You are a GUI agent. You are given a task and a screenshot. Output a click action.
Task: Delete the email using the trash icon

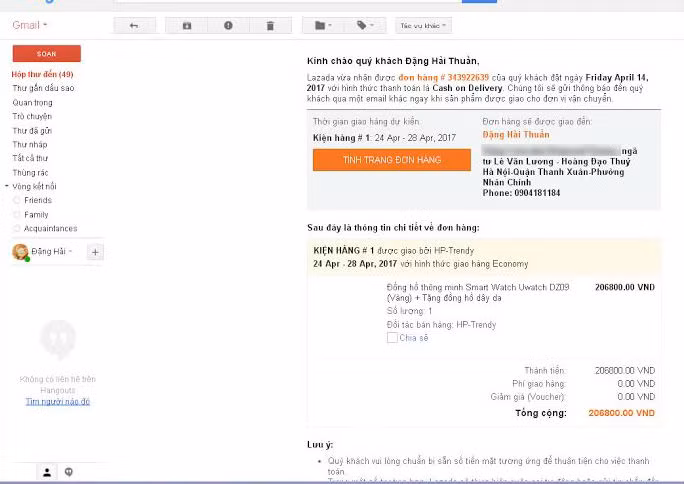(270, 26)
